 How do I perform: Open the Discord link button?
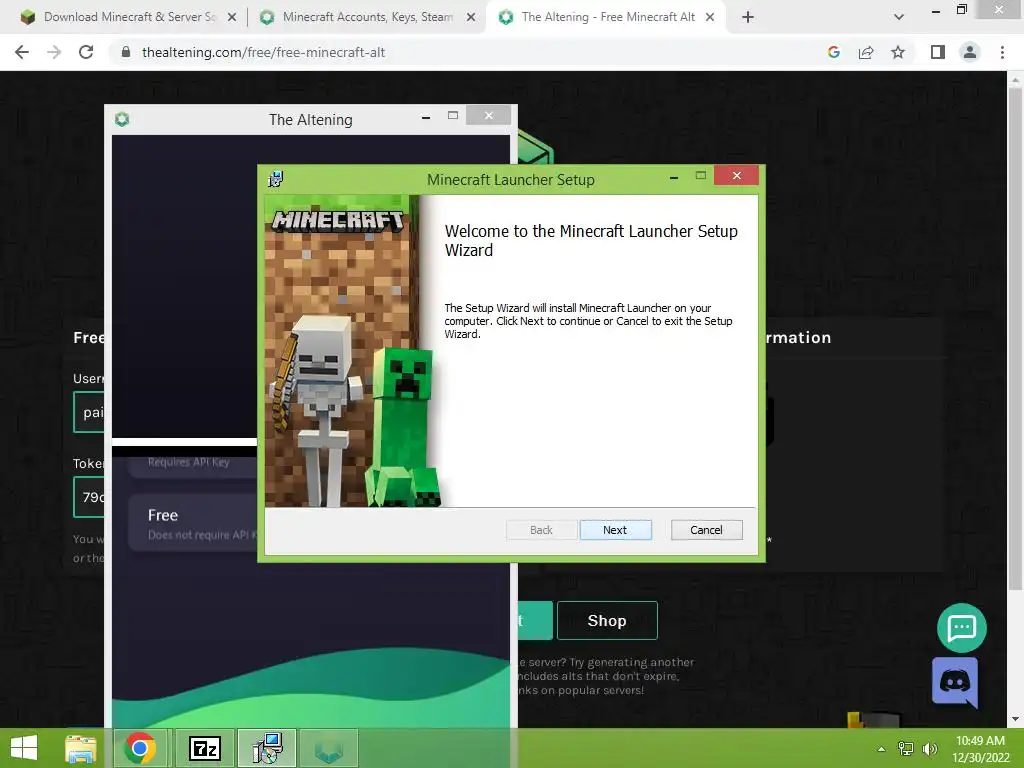[955, 682]
